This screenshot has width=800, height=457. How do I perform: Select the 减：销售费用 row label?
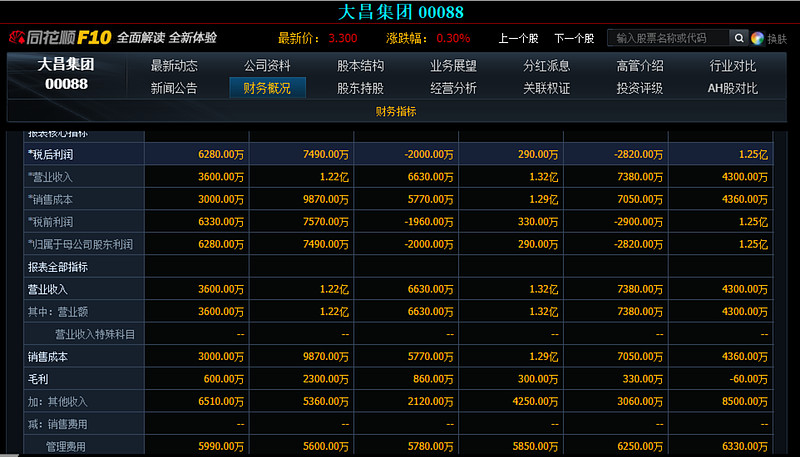58,424
